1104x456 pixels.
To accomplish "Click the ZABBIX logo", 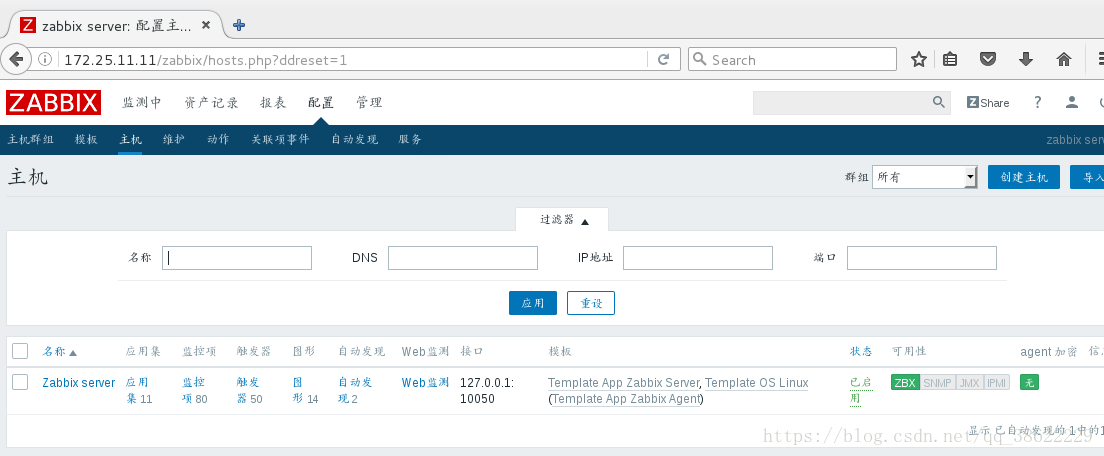I will 54,103.
